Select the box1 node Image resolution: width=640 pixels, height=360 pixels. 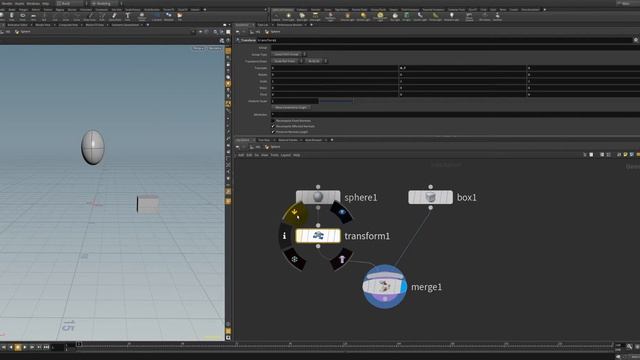[430, 197]
